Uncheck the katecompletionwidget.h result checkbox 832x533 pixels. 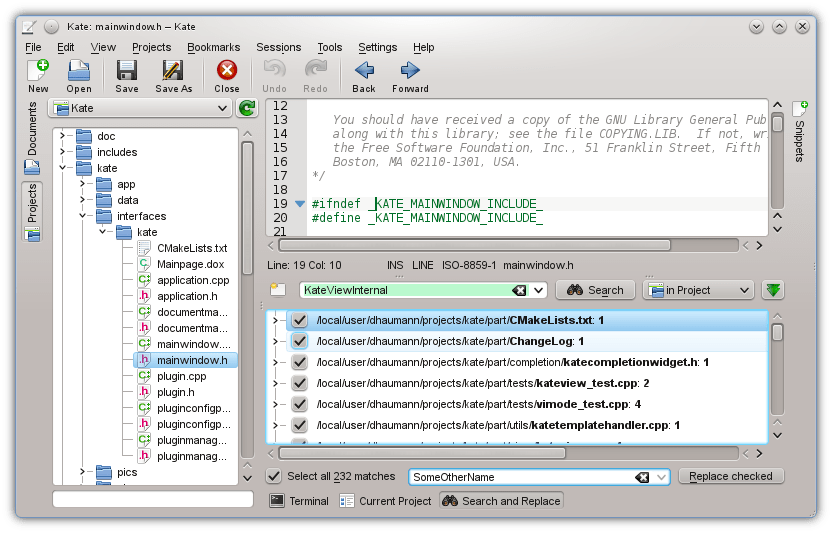tap(300, 362)
